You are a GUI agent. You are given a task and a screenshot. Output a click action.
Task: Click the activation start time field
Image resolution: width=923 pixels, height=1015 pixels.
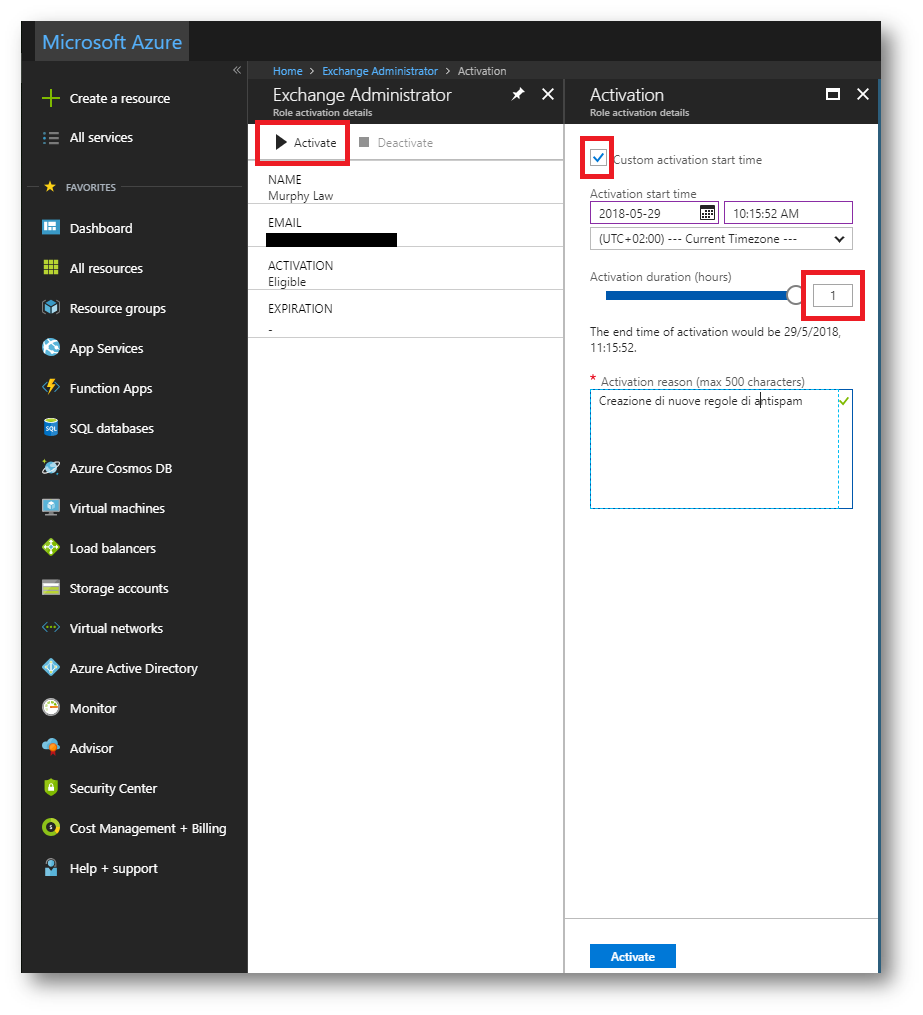[788, 213]
